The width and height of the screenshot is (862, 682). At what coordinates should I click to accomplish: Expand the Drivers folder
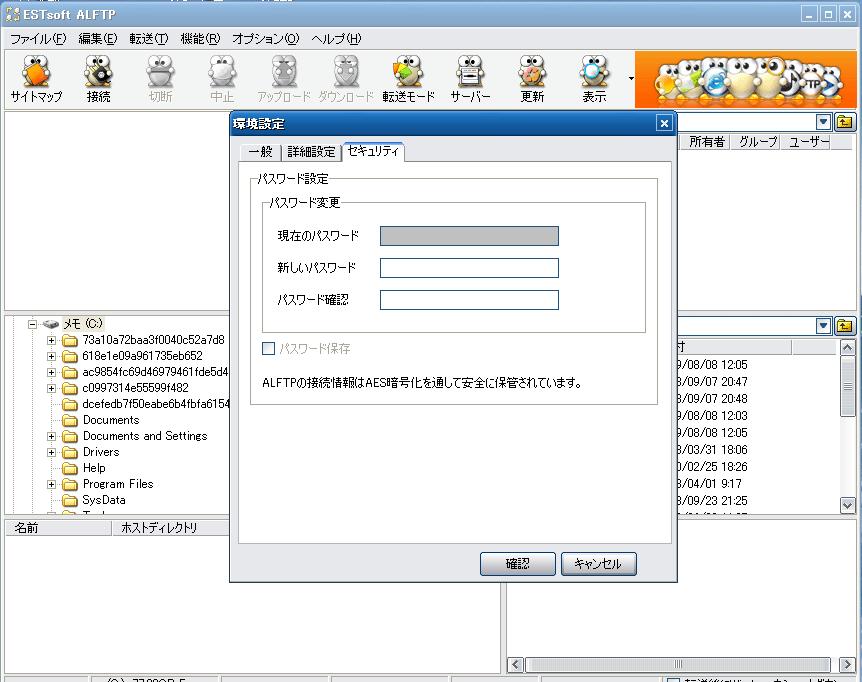pos(51,452)
